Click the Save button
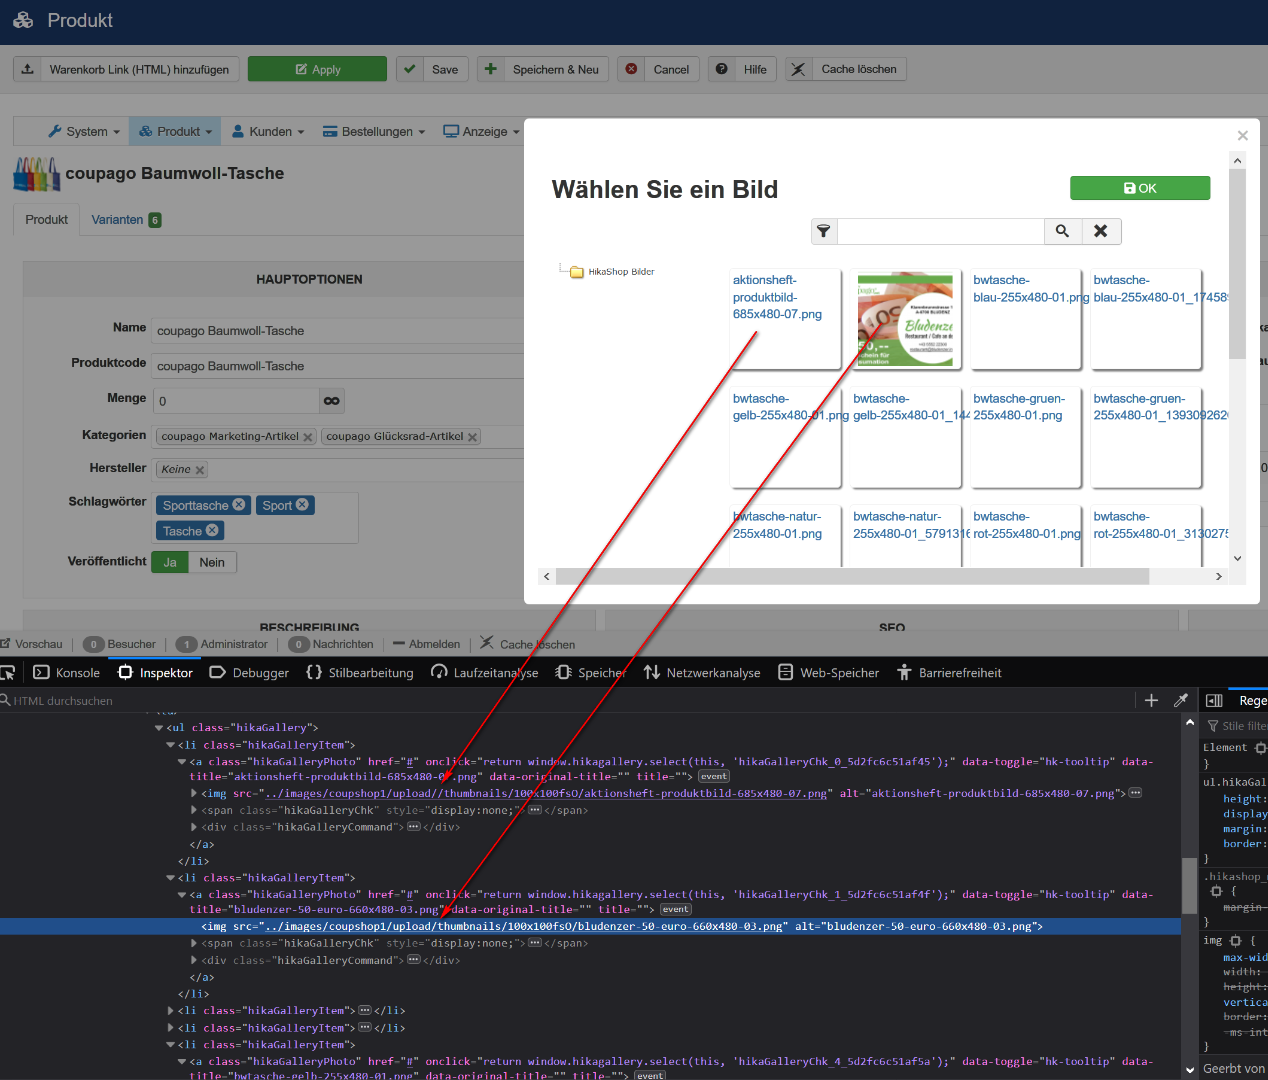Viewport: 1268px width, 1080px height. [433, 69]
